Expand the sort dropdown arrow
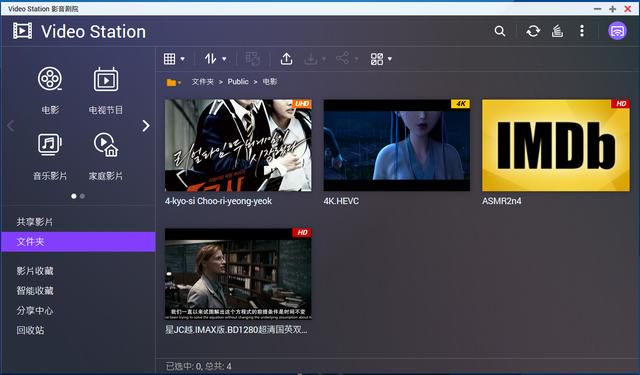 coord(224,59)
